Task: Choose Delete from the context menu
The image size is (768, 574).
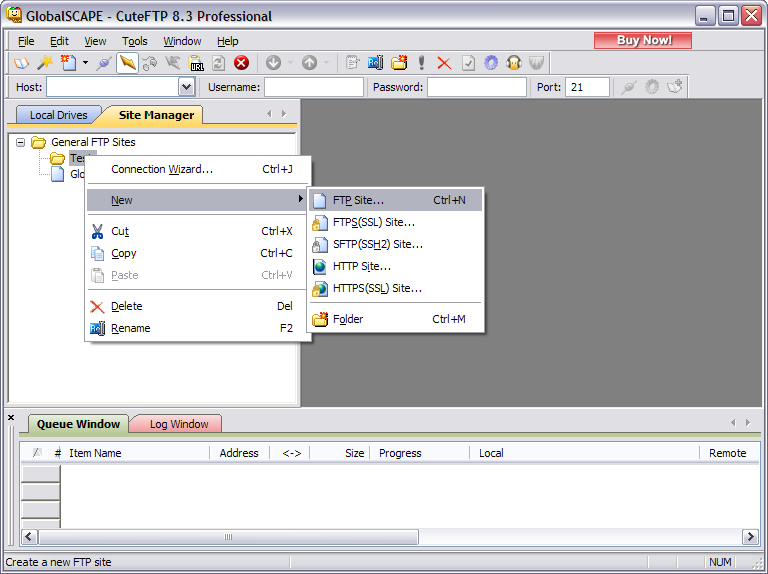Action: click(x=198, y=307)
